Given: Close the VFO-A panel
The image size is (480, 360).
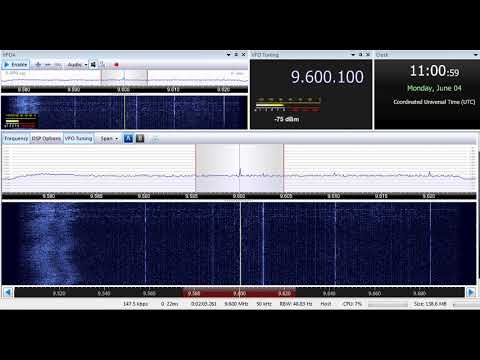Looking at the screenshot, I should point(244,54).
